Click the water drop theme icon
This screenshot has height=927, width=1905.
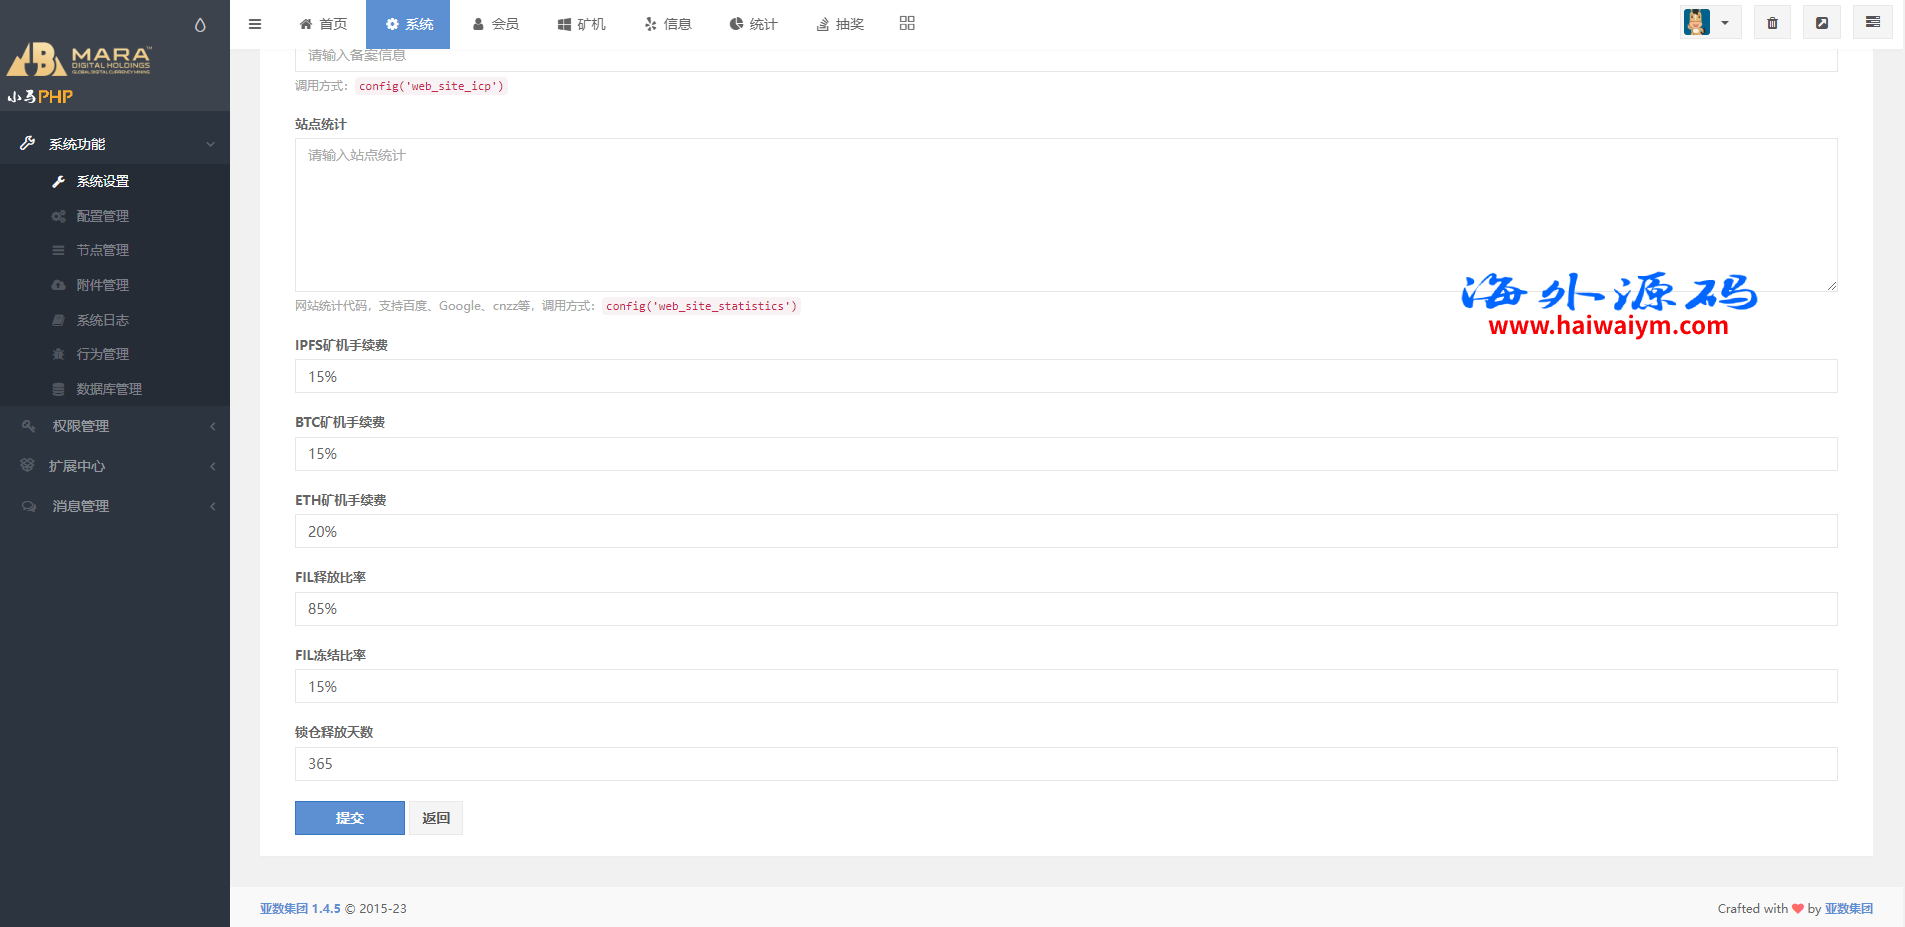(x=200, y=25)
